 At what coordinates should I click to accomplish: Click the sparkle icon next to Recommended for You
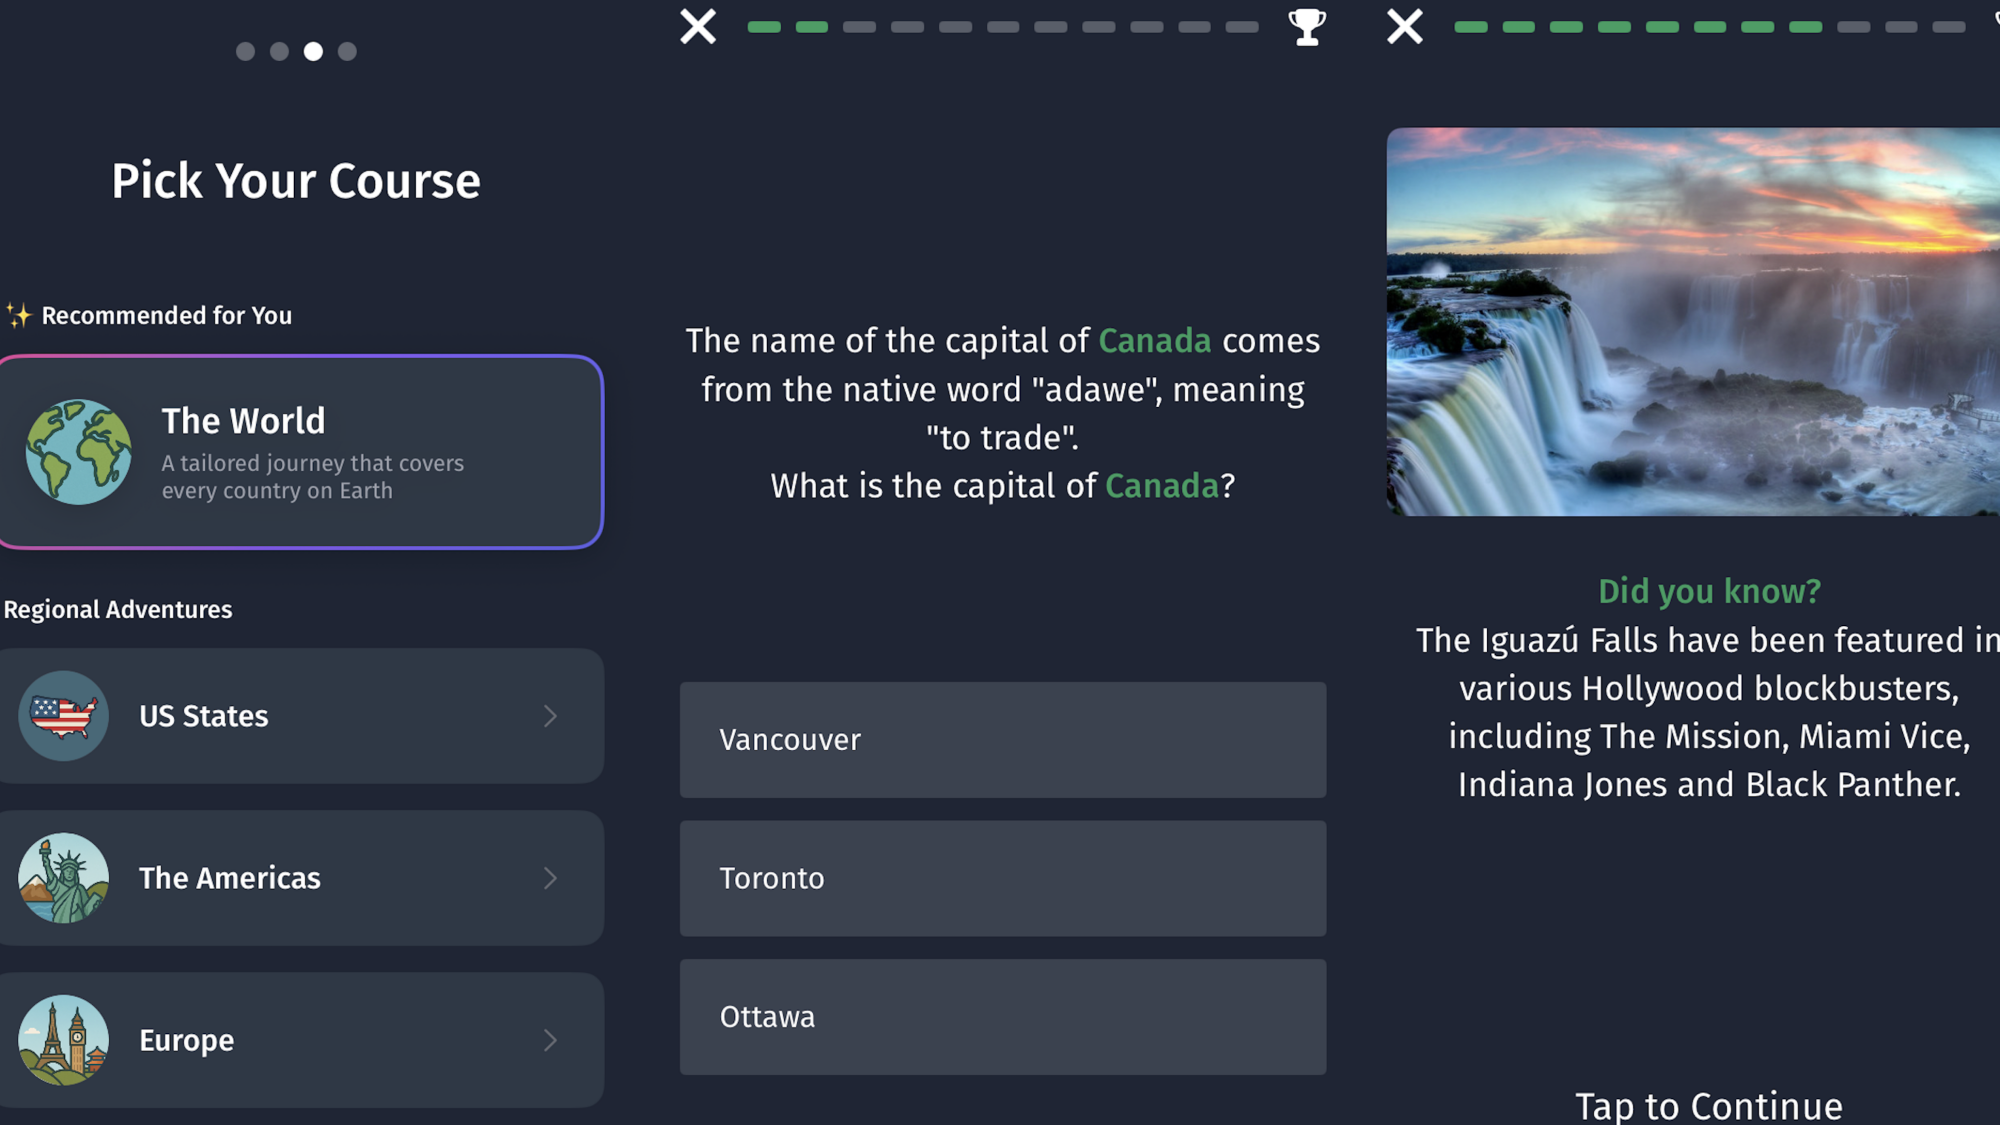pyautogui.click(x=17, y=314)
